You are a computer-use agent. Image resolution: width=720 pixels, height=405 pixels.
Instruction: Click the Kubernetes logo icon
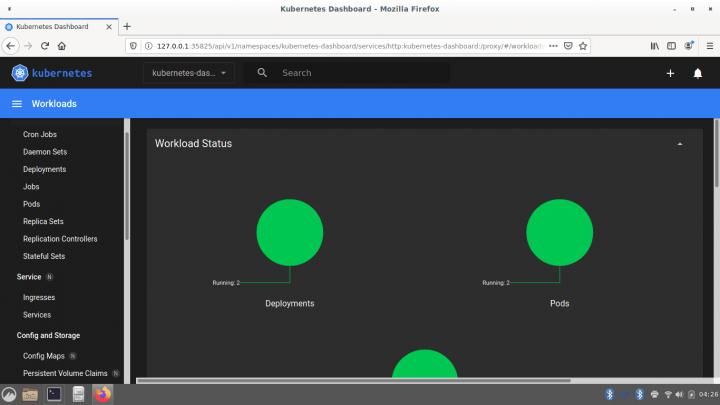point(20,73)
